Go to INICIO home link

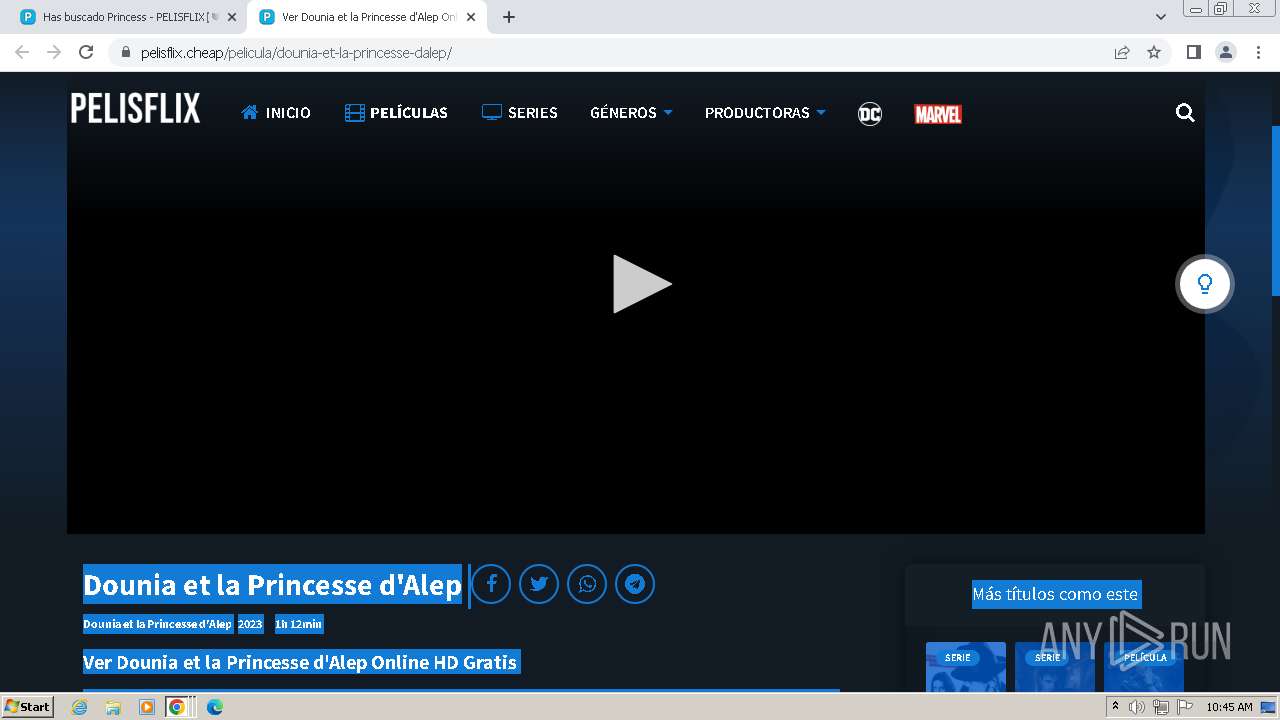click(x=276, y=113)
